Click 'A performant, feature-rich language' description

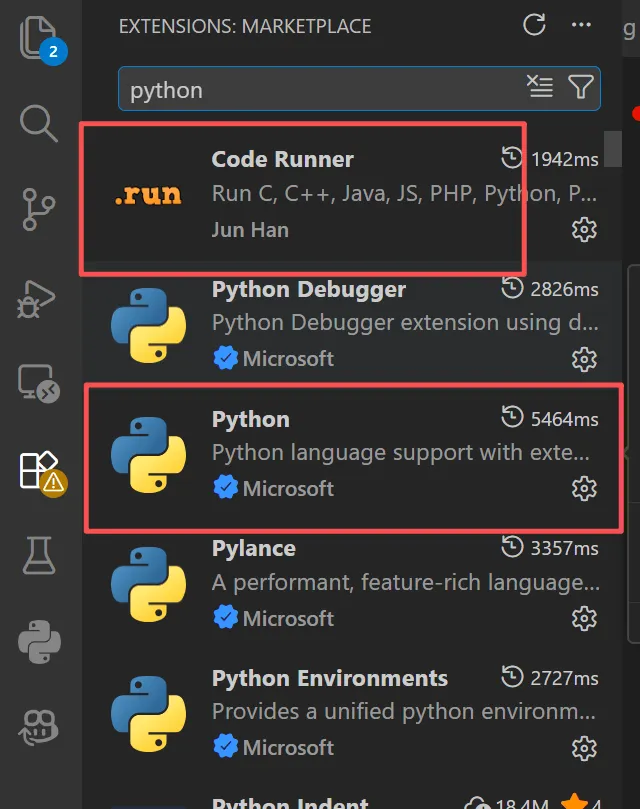pos(406,583)
